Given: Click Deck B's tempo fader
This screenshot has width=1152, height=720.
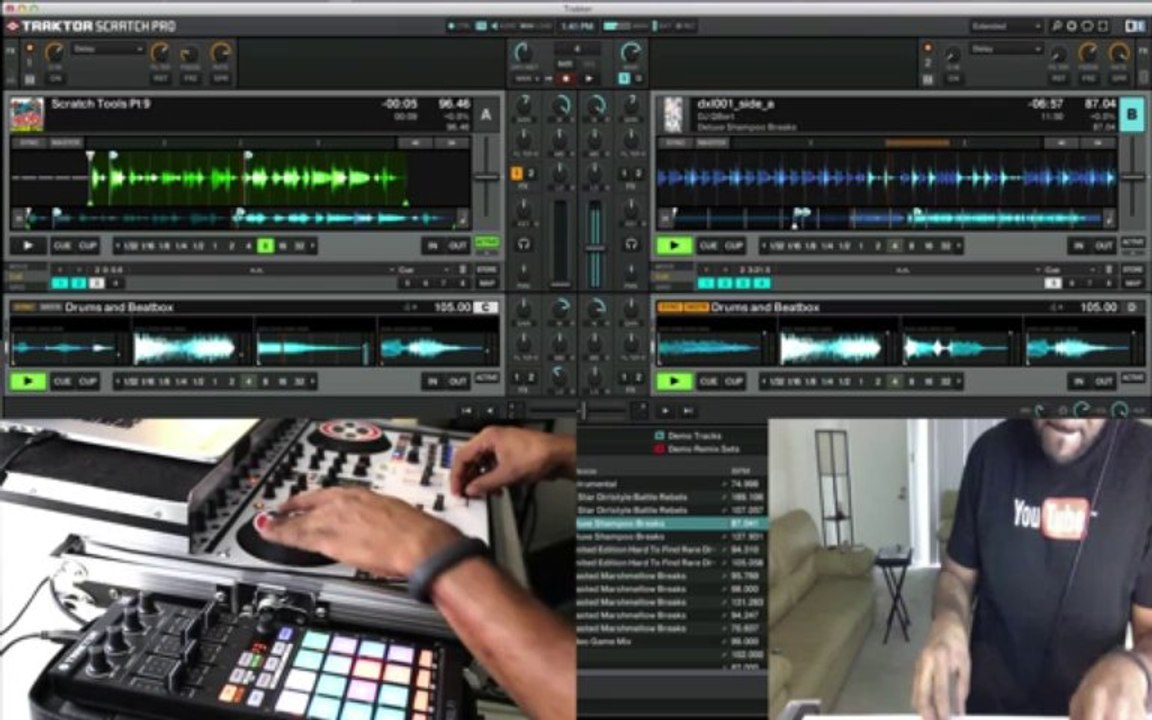Looking at the screenshot, I should tap(1132, 176).
